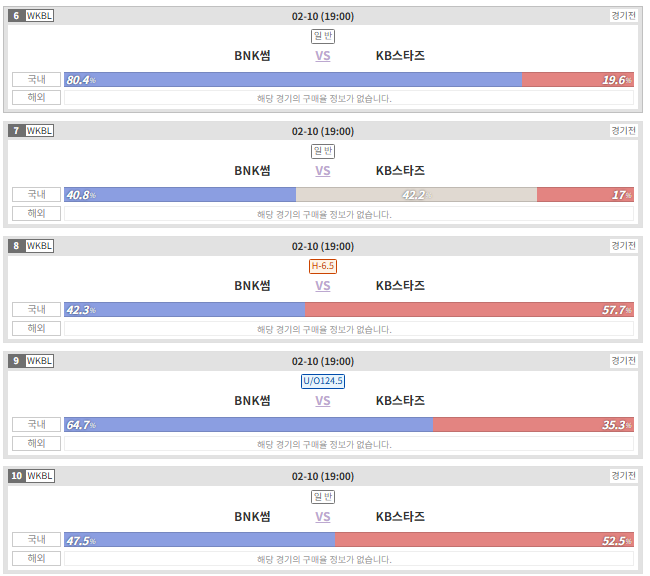Open the VS link for match 10
The image size is (650, 576).
click(x=323, y=516)
